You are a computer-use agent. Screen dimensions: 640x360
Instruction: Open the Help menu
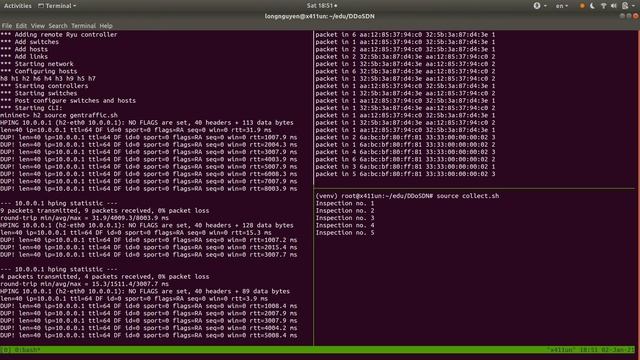pyautogui.click(x=106, y=26)
